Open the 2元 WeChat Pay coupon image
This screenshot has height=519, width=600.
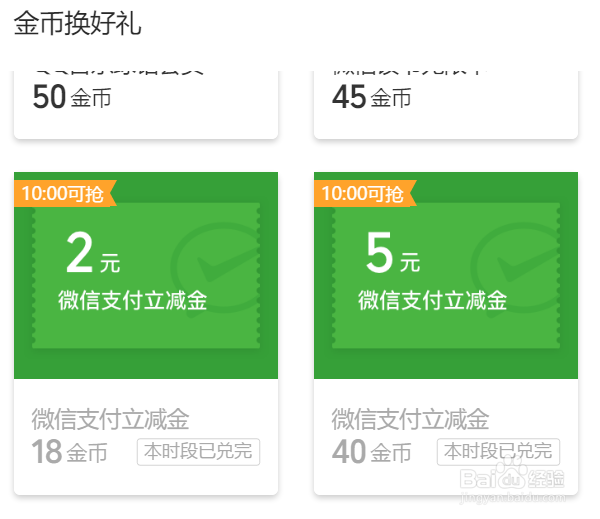pos(146,275)
